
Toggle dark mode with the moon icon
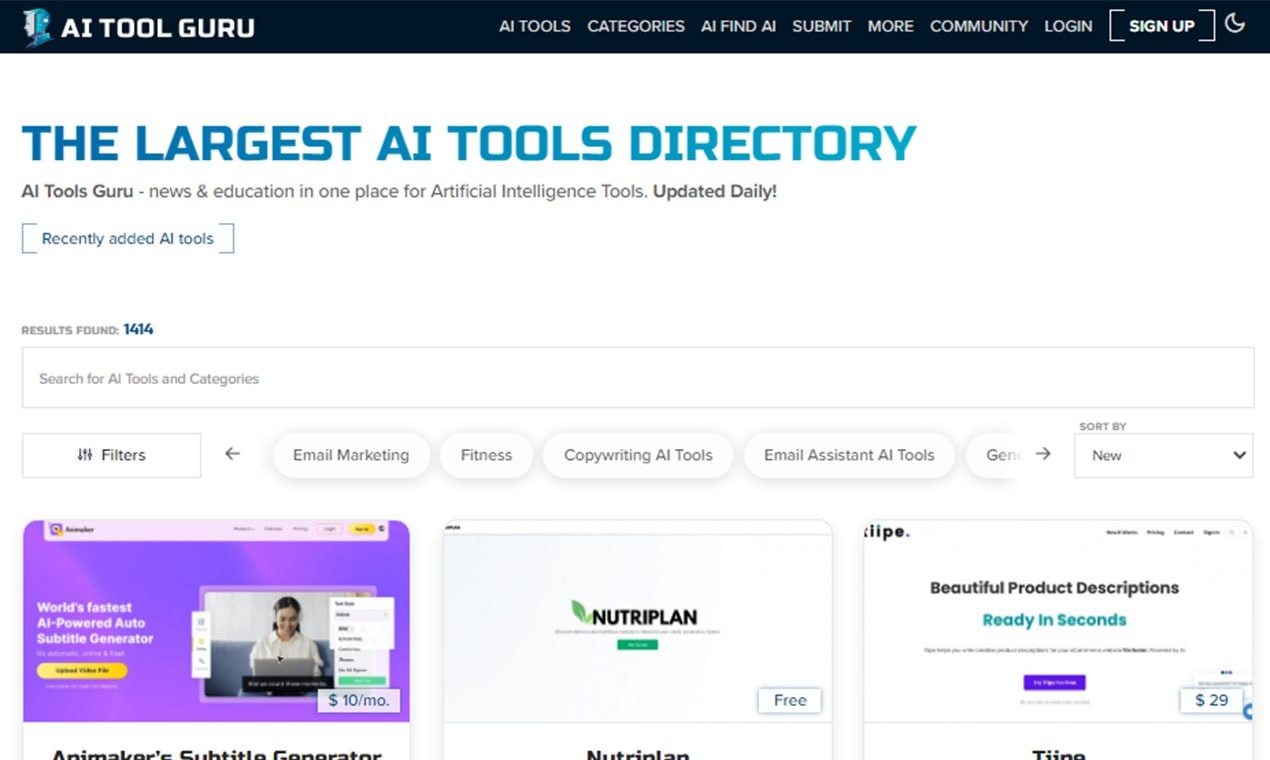(x=1235, y=23)
